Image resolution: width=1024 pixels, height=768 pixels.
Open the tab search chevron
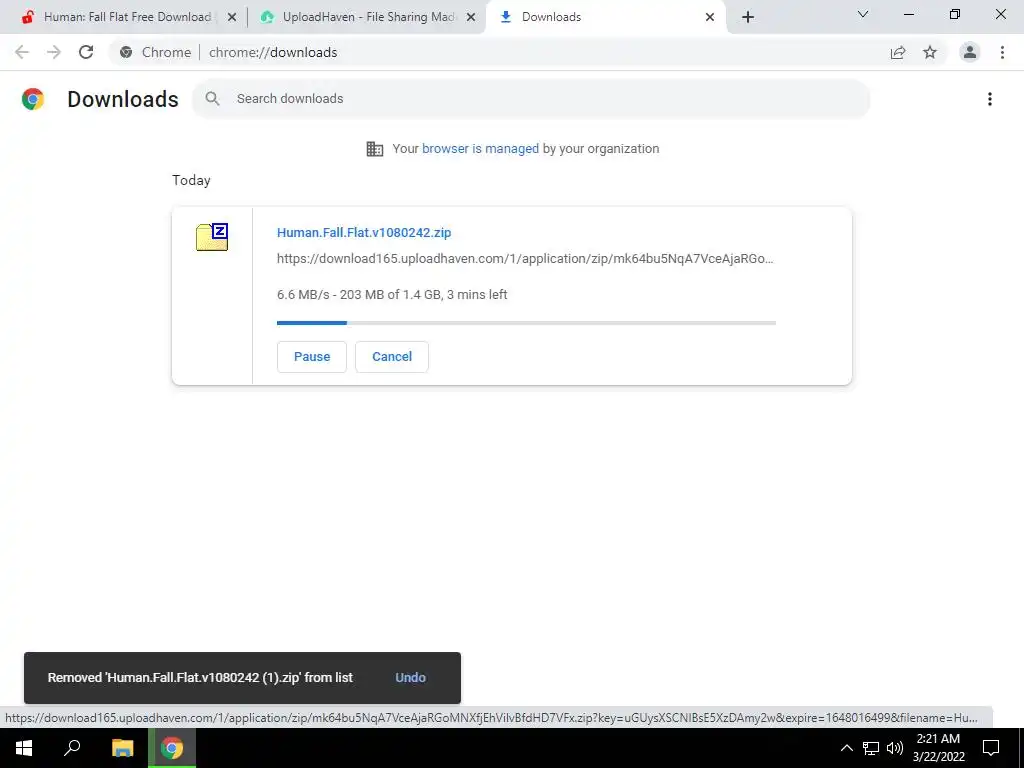coord(863,14)
